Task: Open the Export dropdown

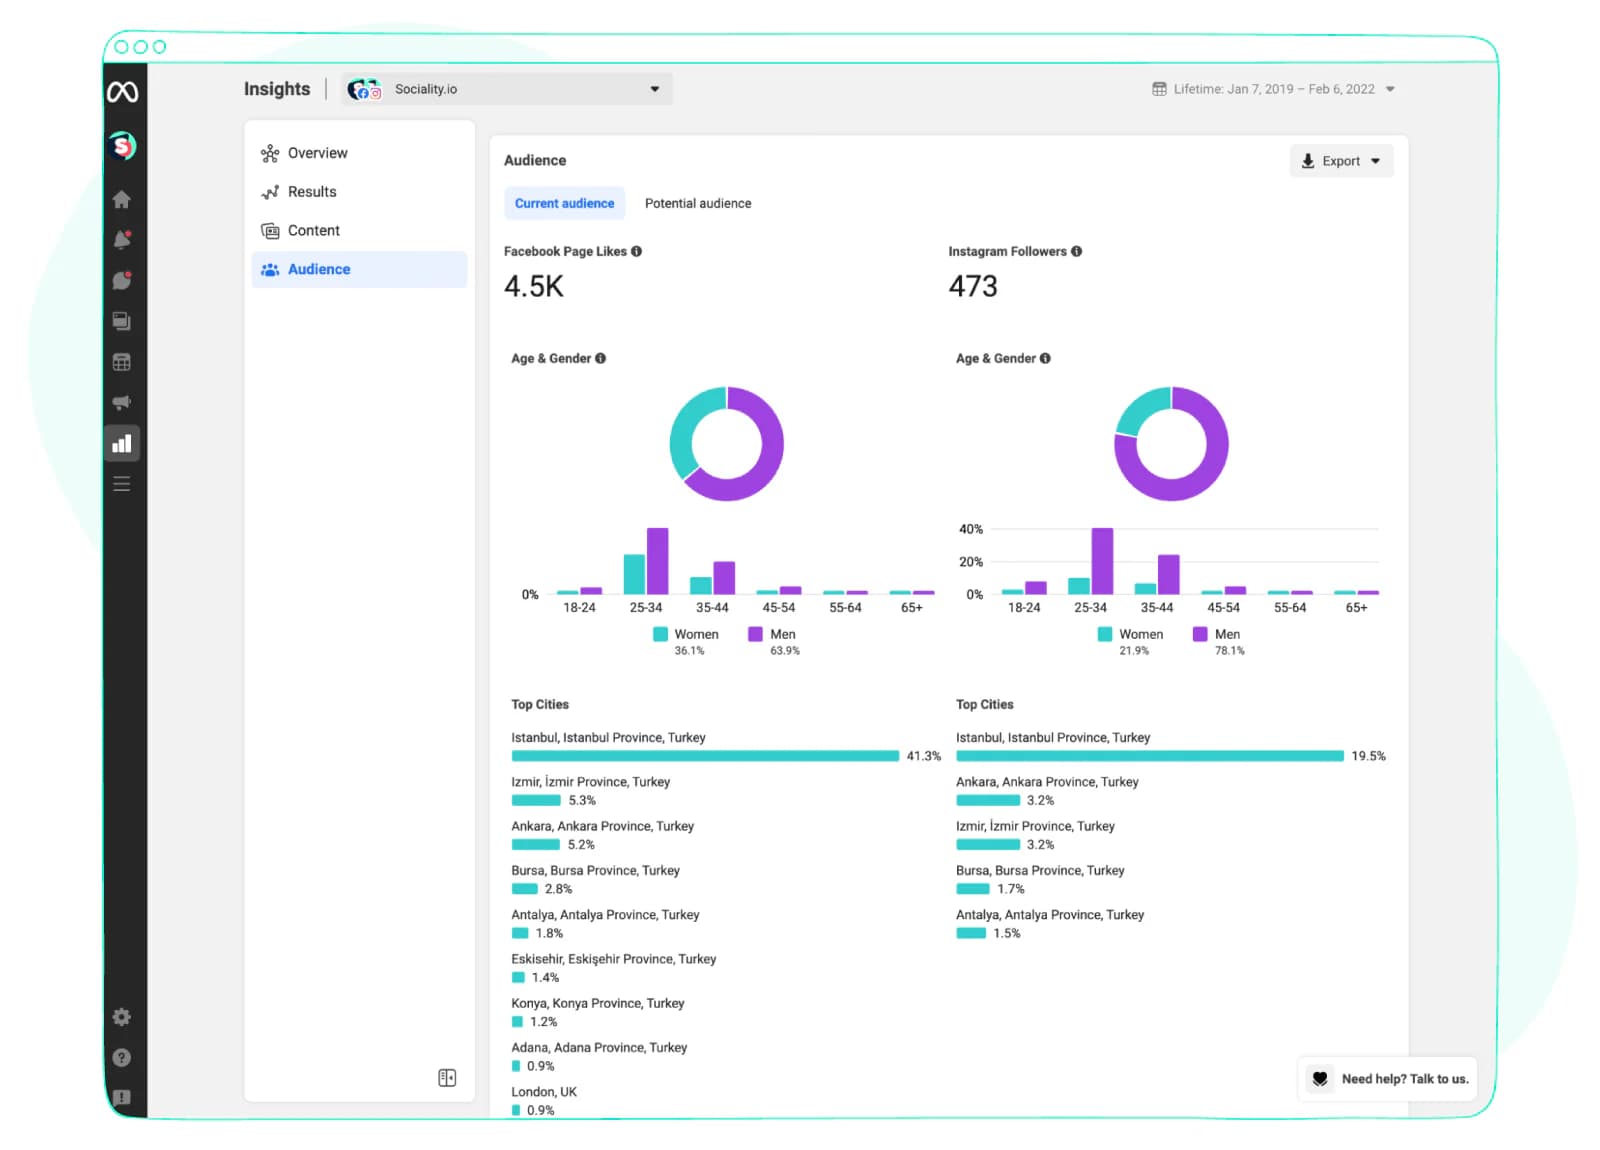Action: 1341,161
